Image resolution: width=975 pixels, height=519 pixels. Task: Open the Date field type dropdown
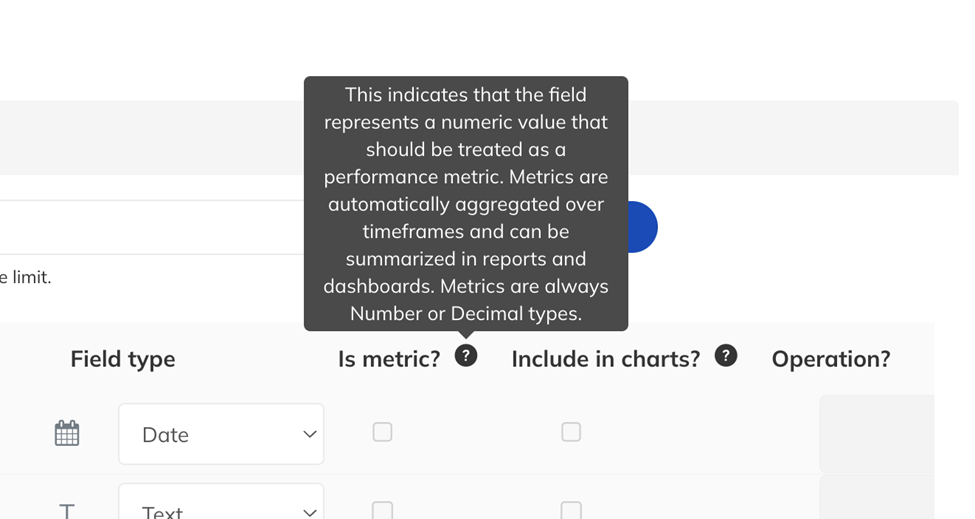tap(221, 434)
